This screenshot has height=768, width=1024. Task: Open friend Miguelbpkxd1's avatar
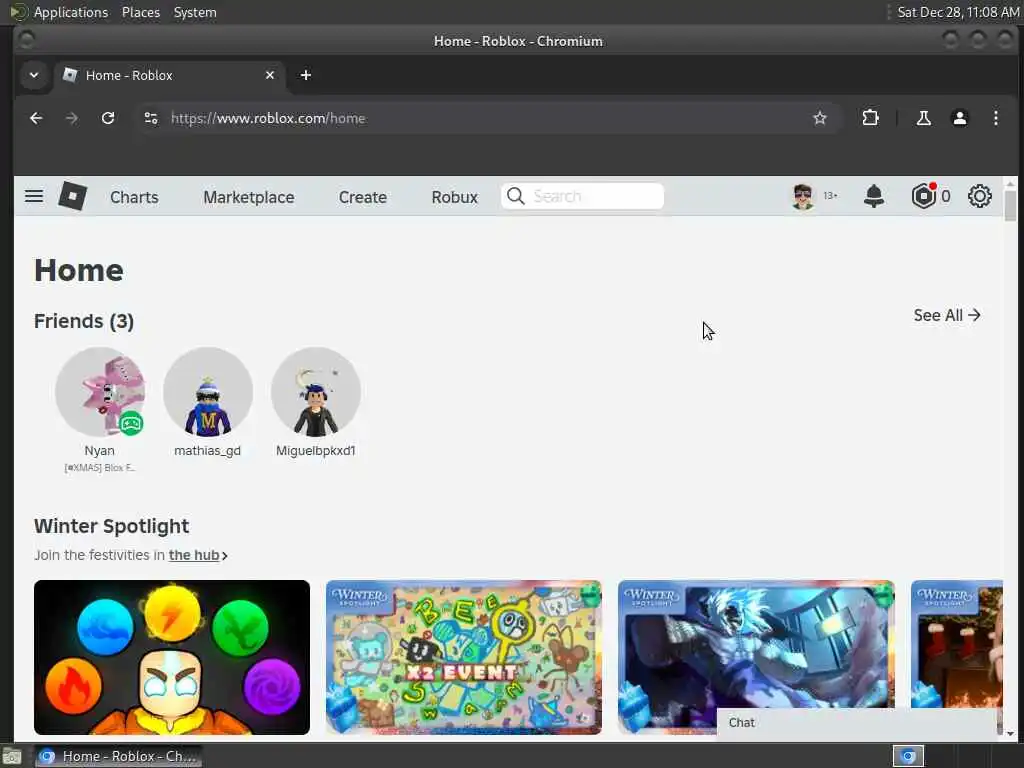315,392
